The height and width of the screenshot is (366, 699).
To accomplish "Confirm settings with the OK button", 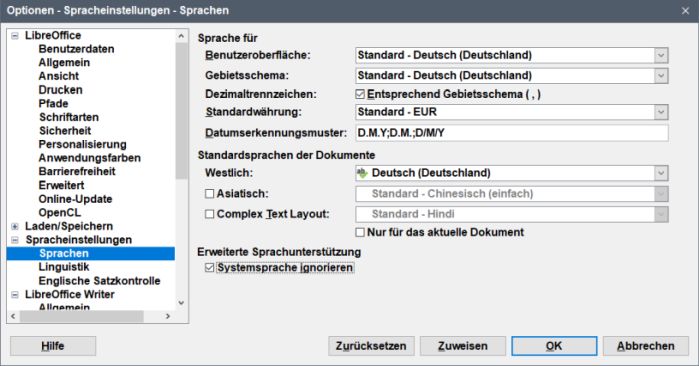I will point(554,346).
